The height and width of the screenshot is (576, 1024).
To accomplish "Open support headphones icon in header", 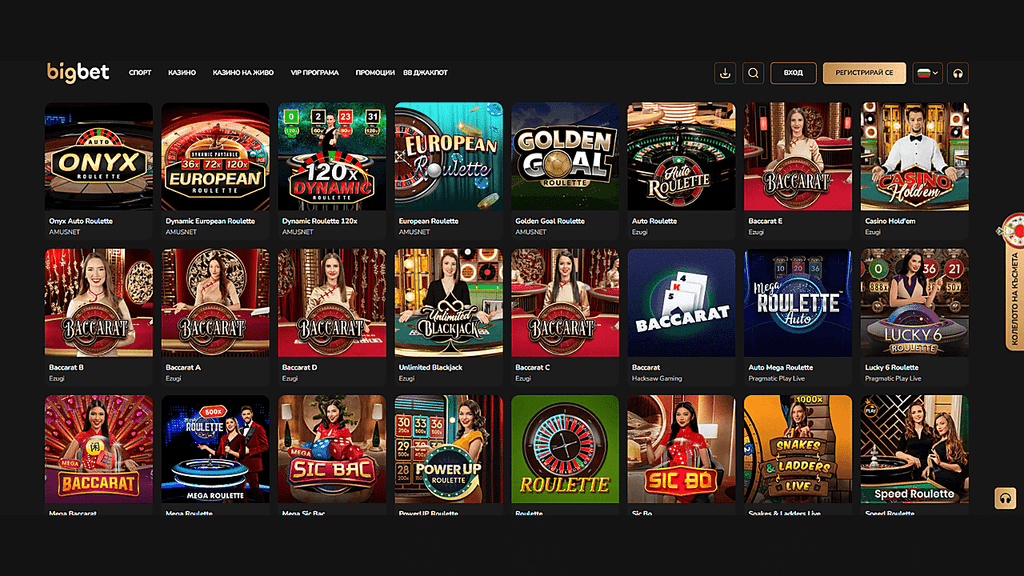I will point(958,73).
